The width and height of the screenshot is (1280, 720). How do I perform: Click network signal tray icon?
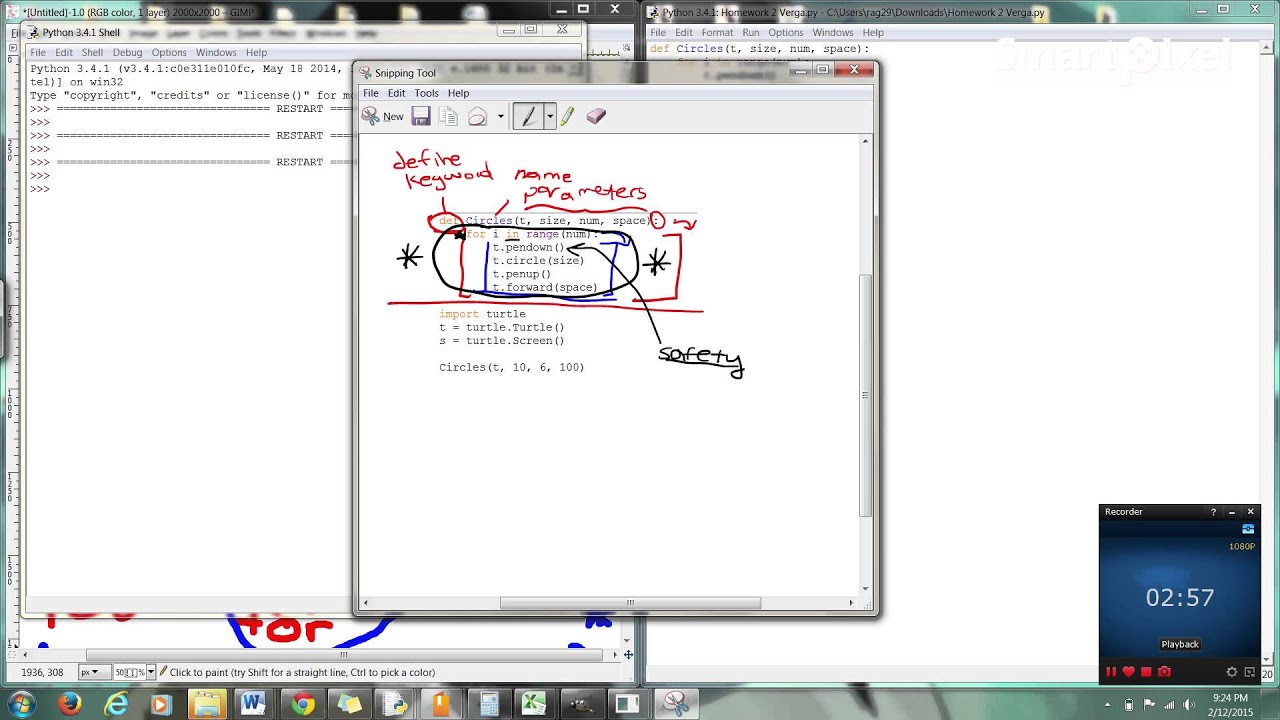pyautogui.click(x=1168, y=705)
